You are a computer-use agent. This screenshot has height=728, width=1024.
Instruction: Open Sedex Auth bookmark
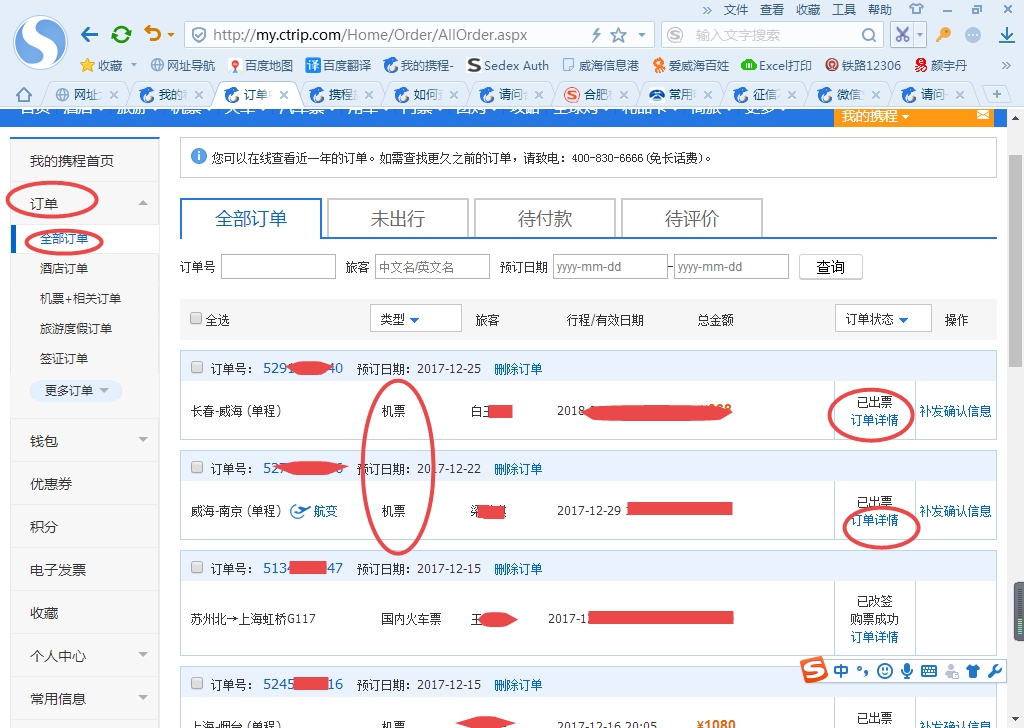(508, 65)
